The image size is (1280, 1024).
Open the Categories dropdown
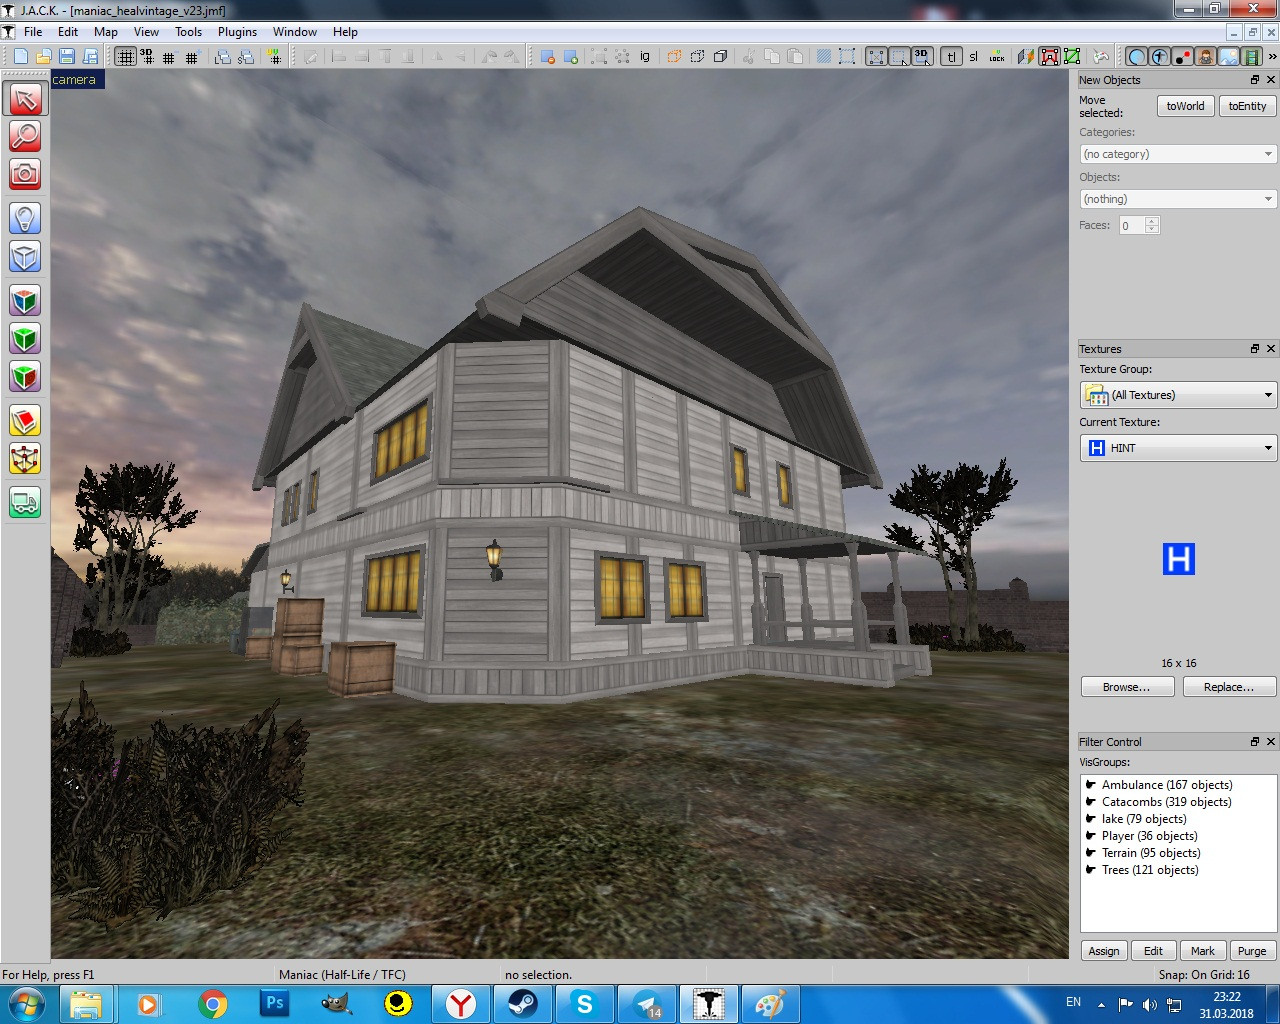1178,154
